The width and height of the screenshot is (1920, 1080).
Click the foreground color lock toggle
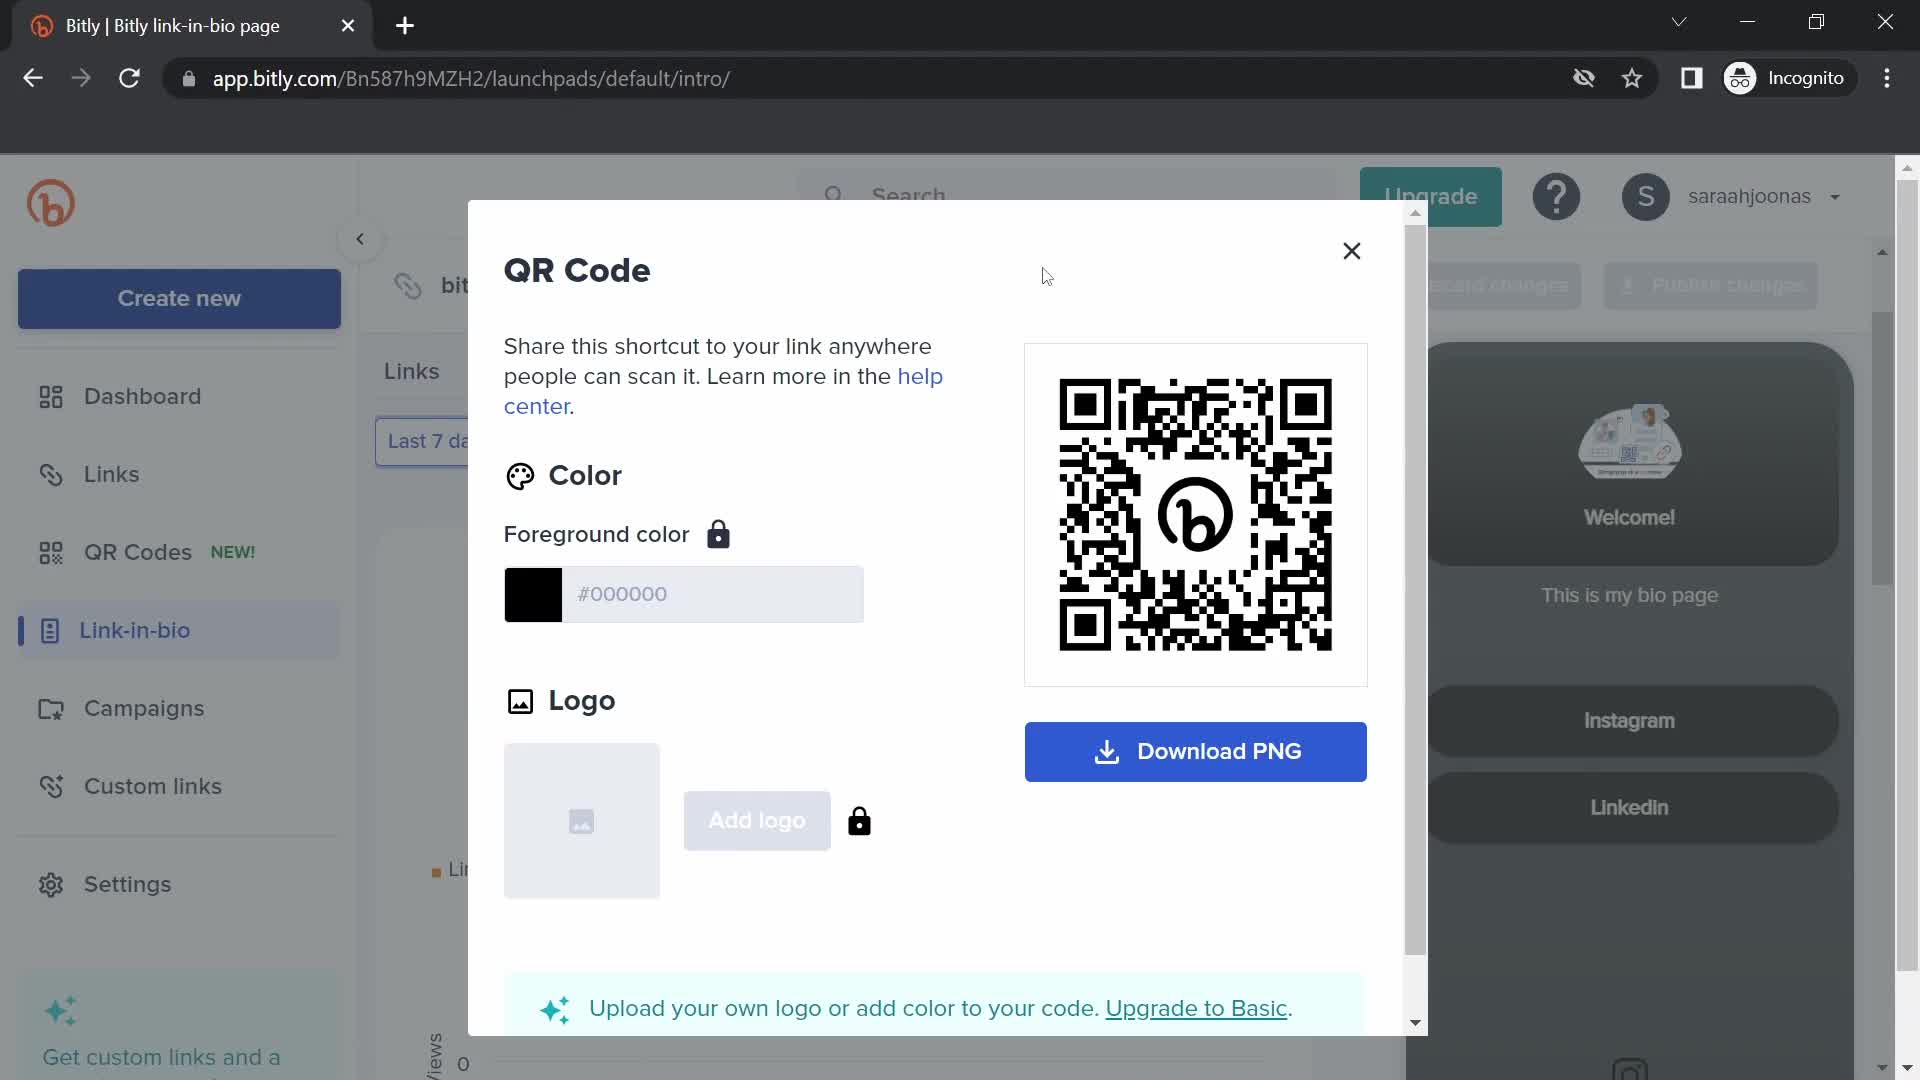(719, 533)
